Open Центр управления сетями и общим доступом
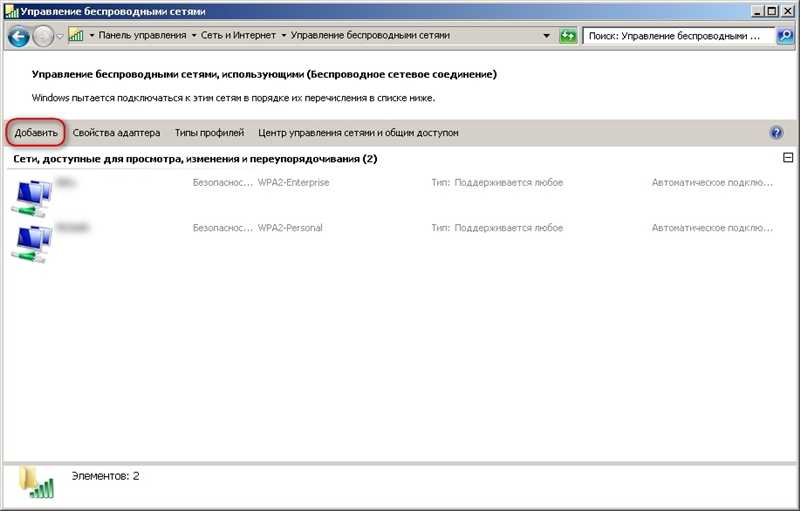 coord(358,133)
